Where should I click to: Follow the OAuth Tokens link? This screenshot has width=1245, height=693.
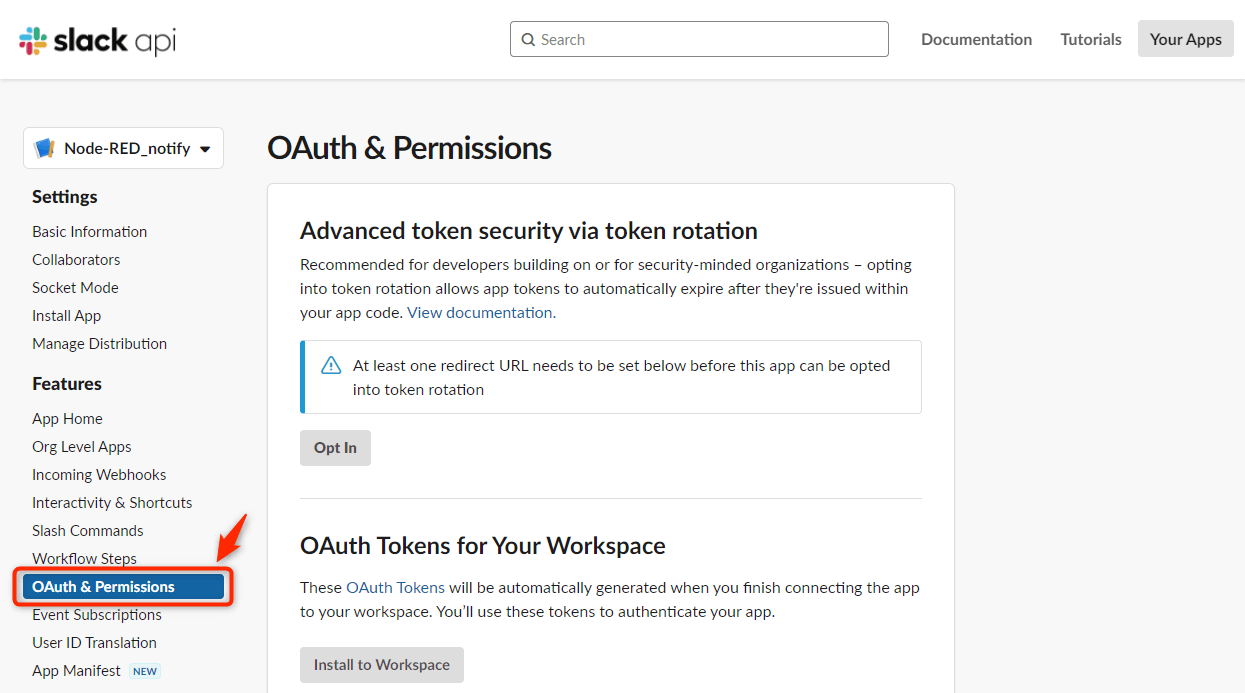(395, 587)
